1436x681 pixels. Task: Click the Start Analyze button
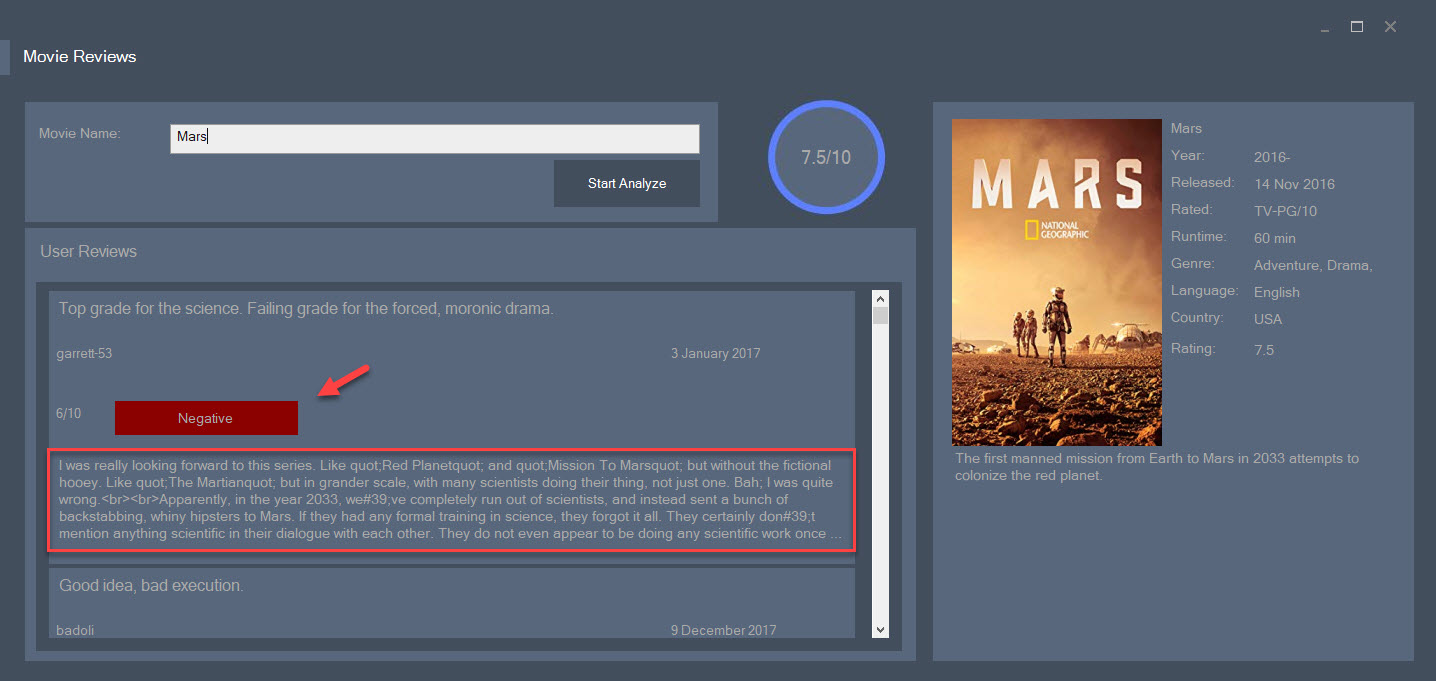[x=627, y=183]
